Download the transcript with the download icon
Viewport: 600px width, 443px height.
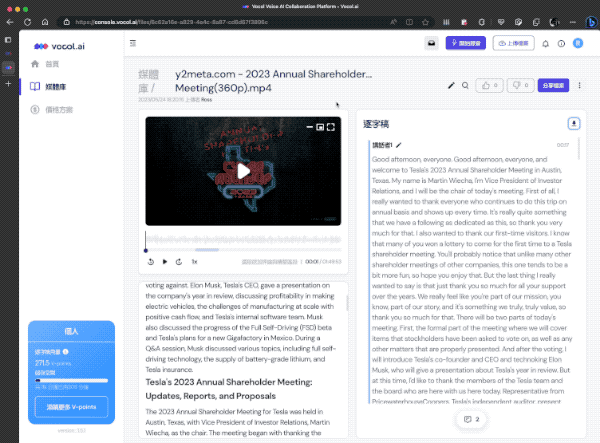(x=574, y=124)
